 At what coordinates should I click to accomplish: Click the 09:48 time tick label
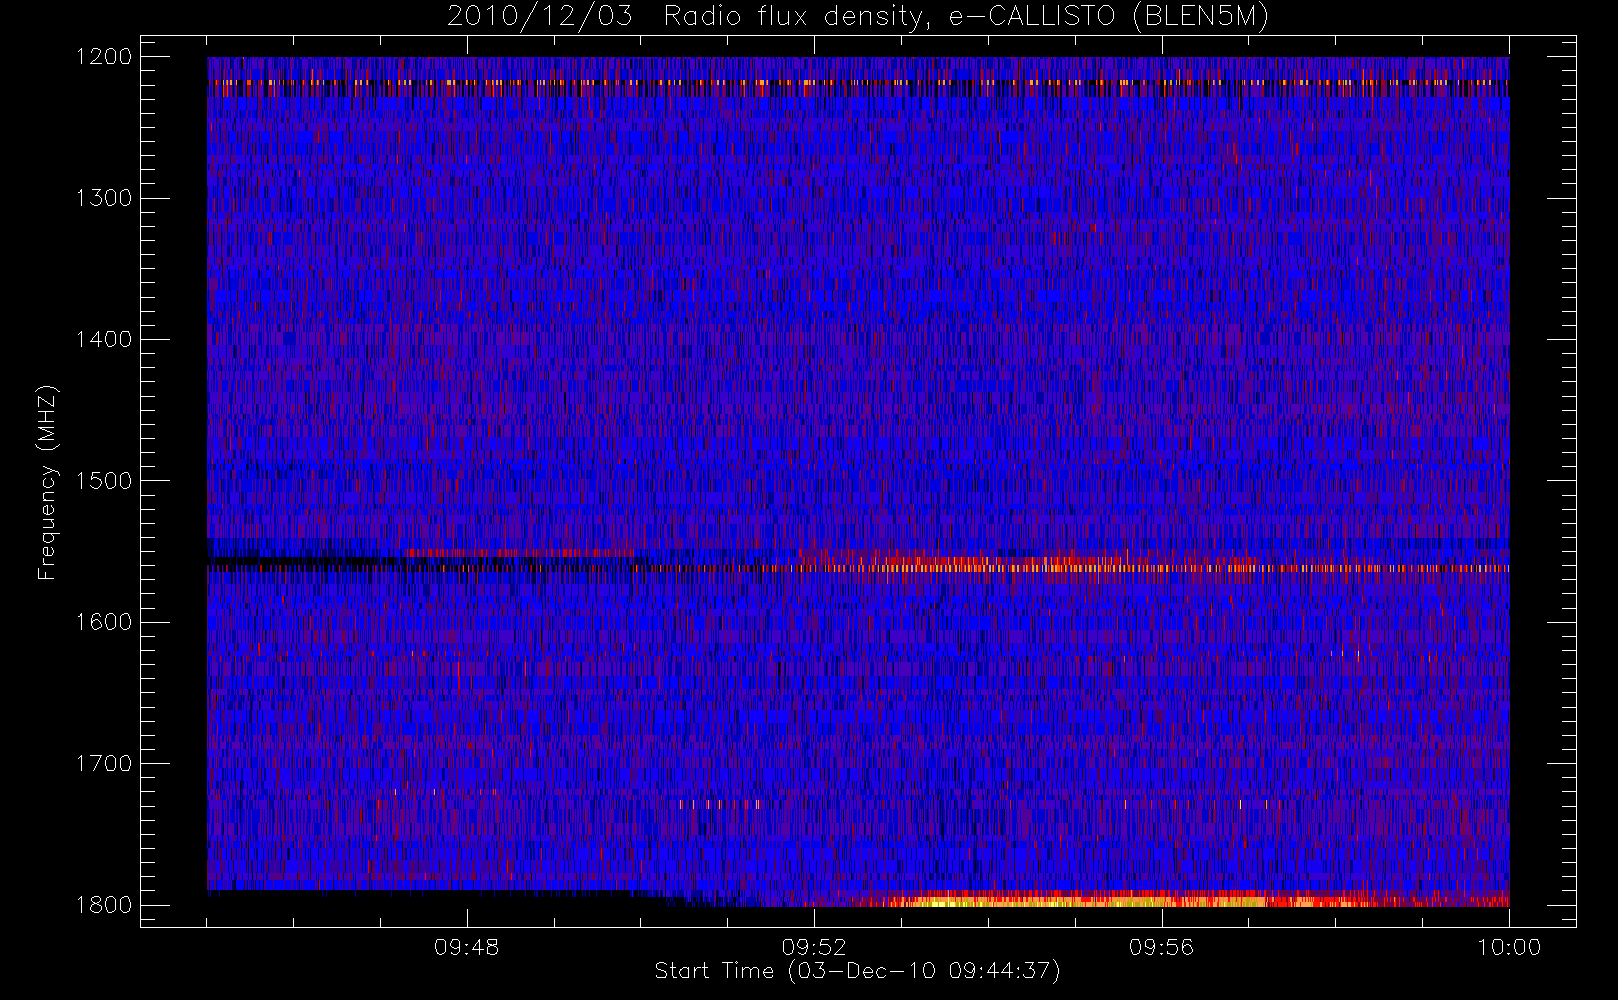tap(466, 947)
